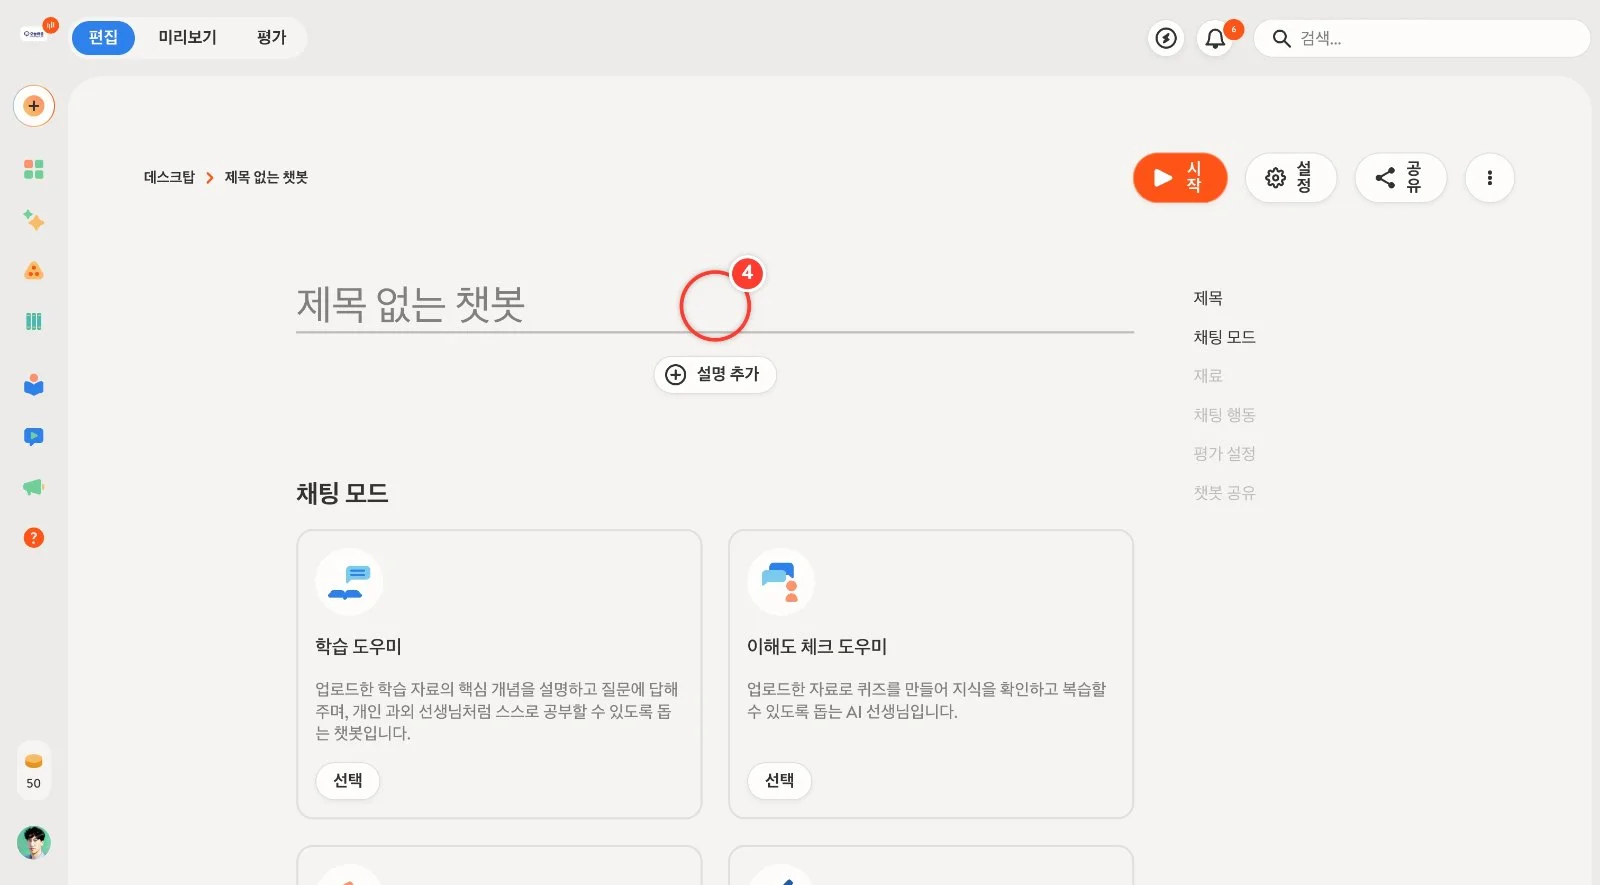Jump to 재료 in the outline navigation
The image size is (1600, 885).
click(1208, 376)
